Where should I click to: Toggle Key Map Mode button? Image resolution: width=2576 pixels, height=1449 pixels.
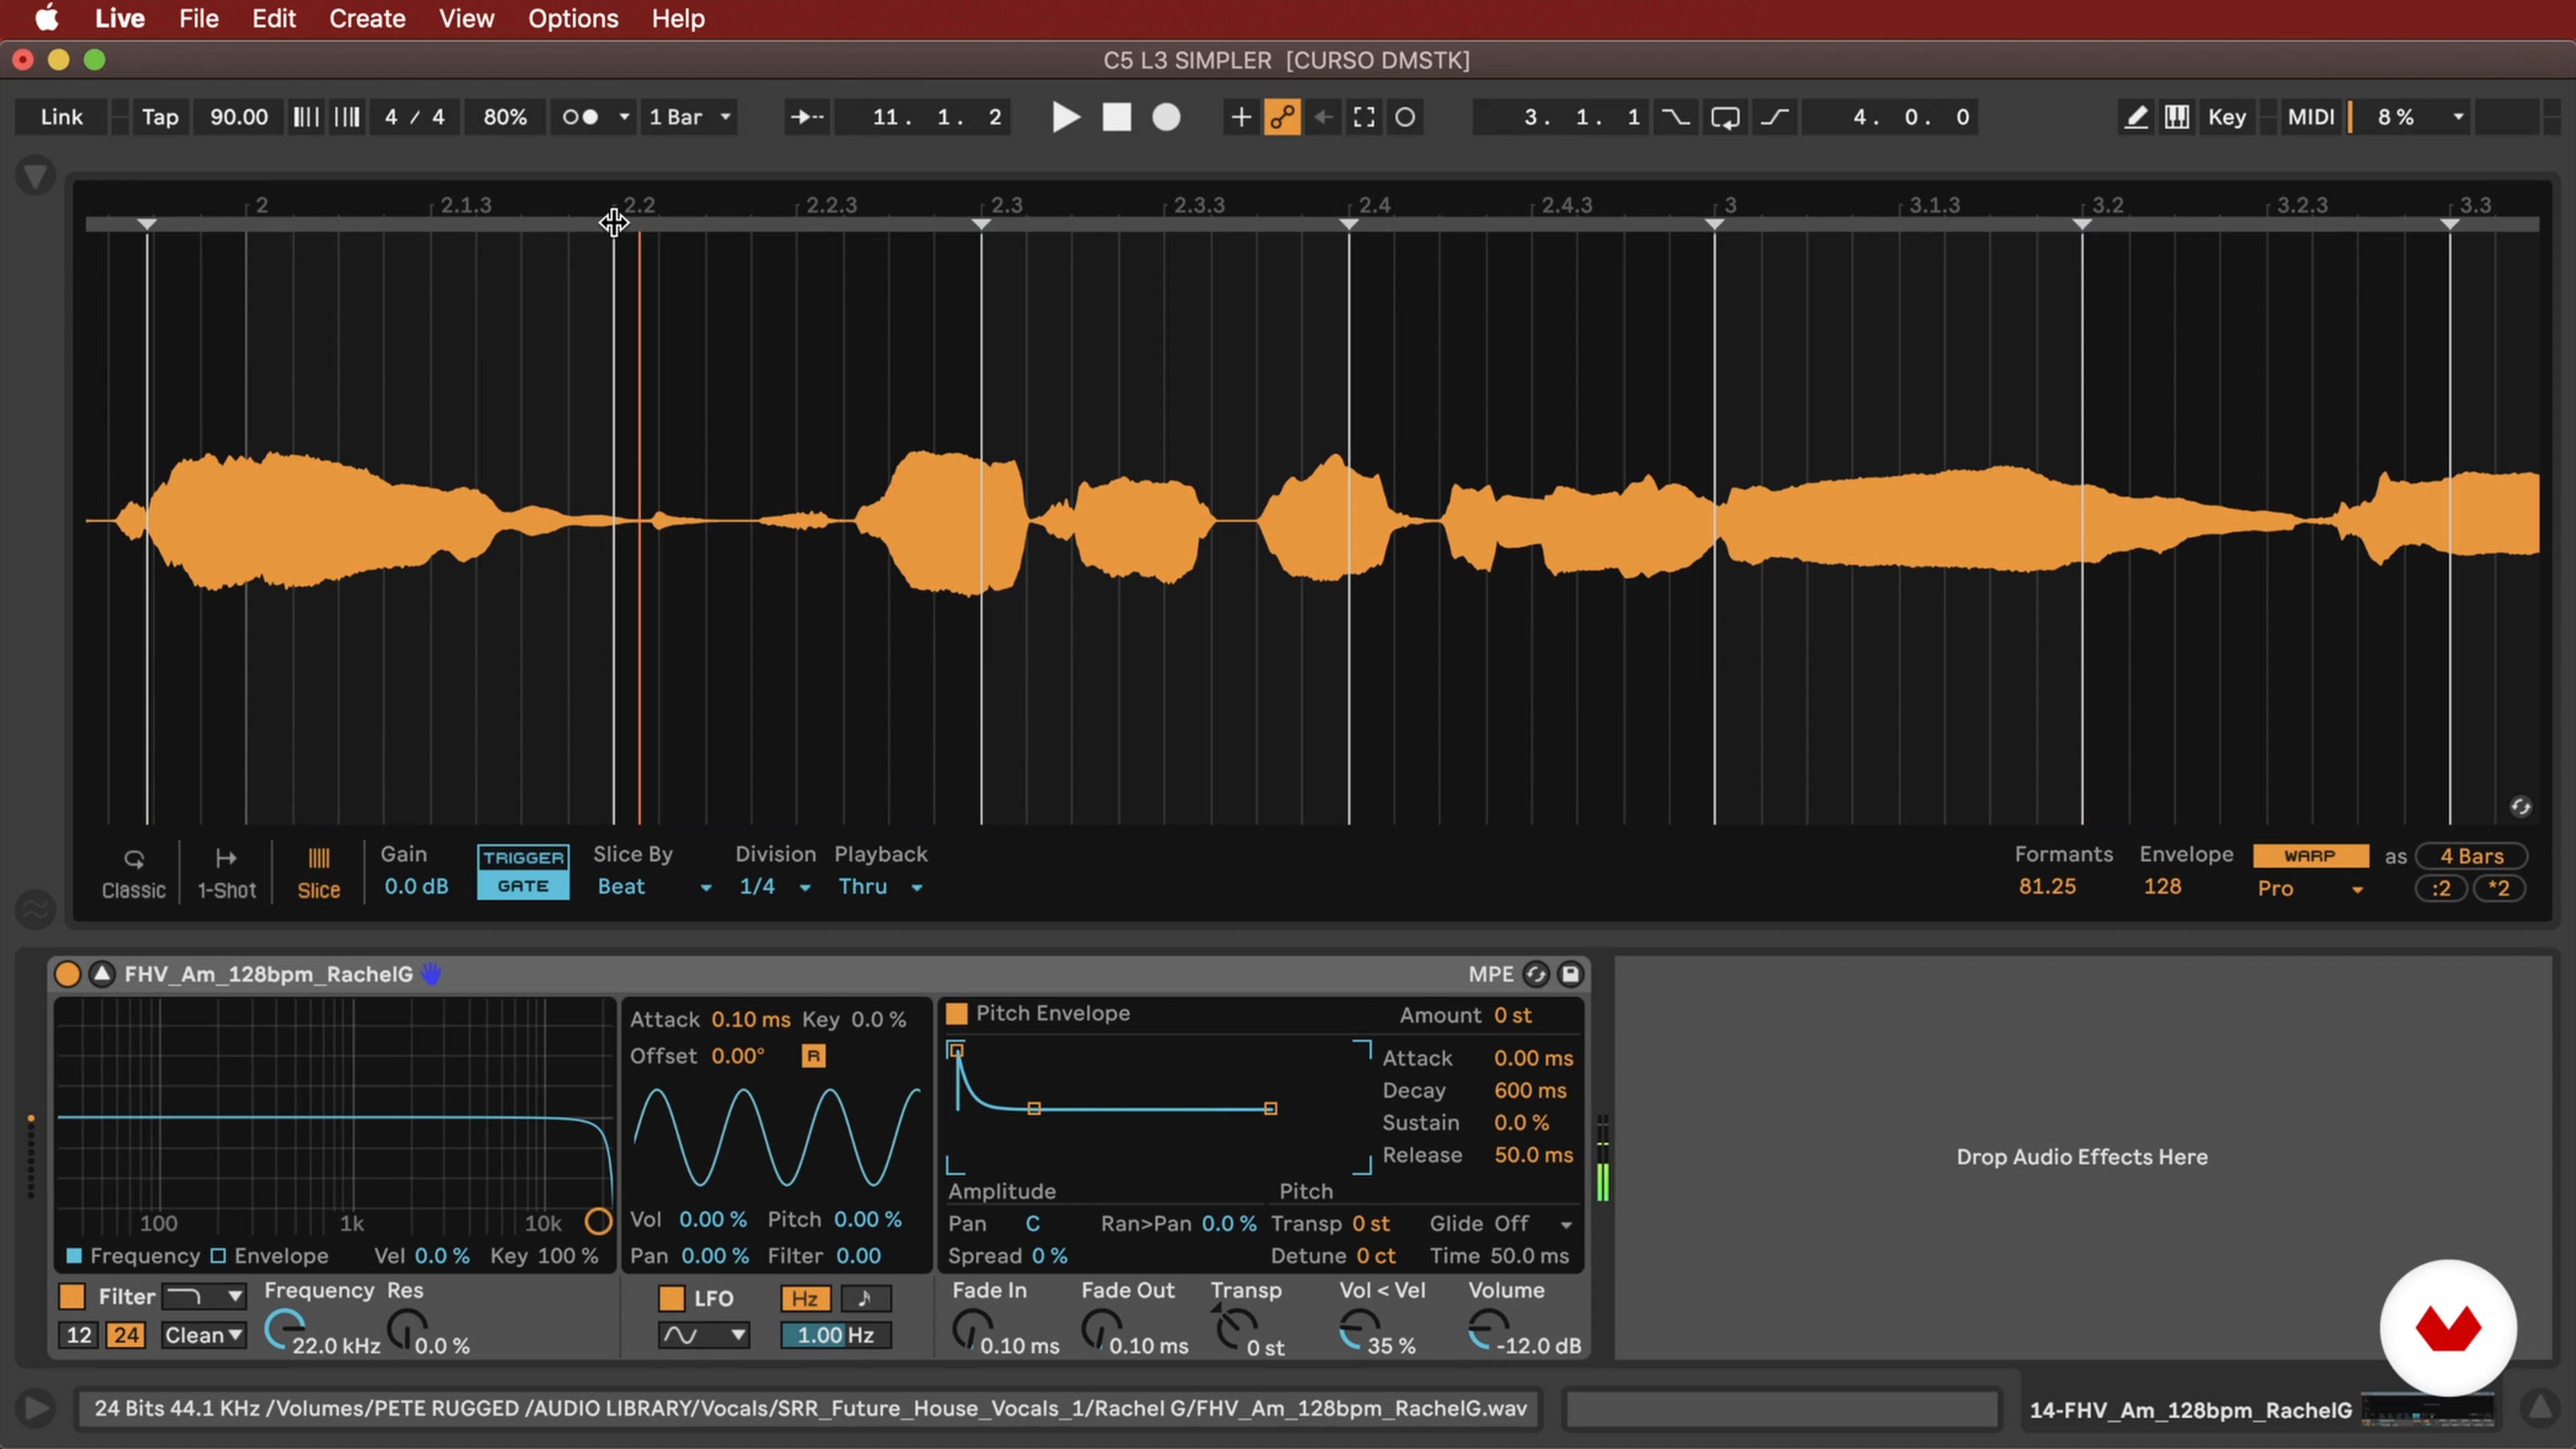tap(2226, 117)
